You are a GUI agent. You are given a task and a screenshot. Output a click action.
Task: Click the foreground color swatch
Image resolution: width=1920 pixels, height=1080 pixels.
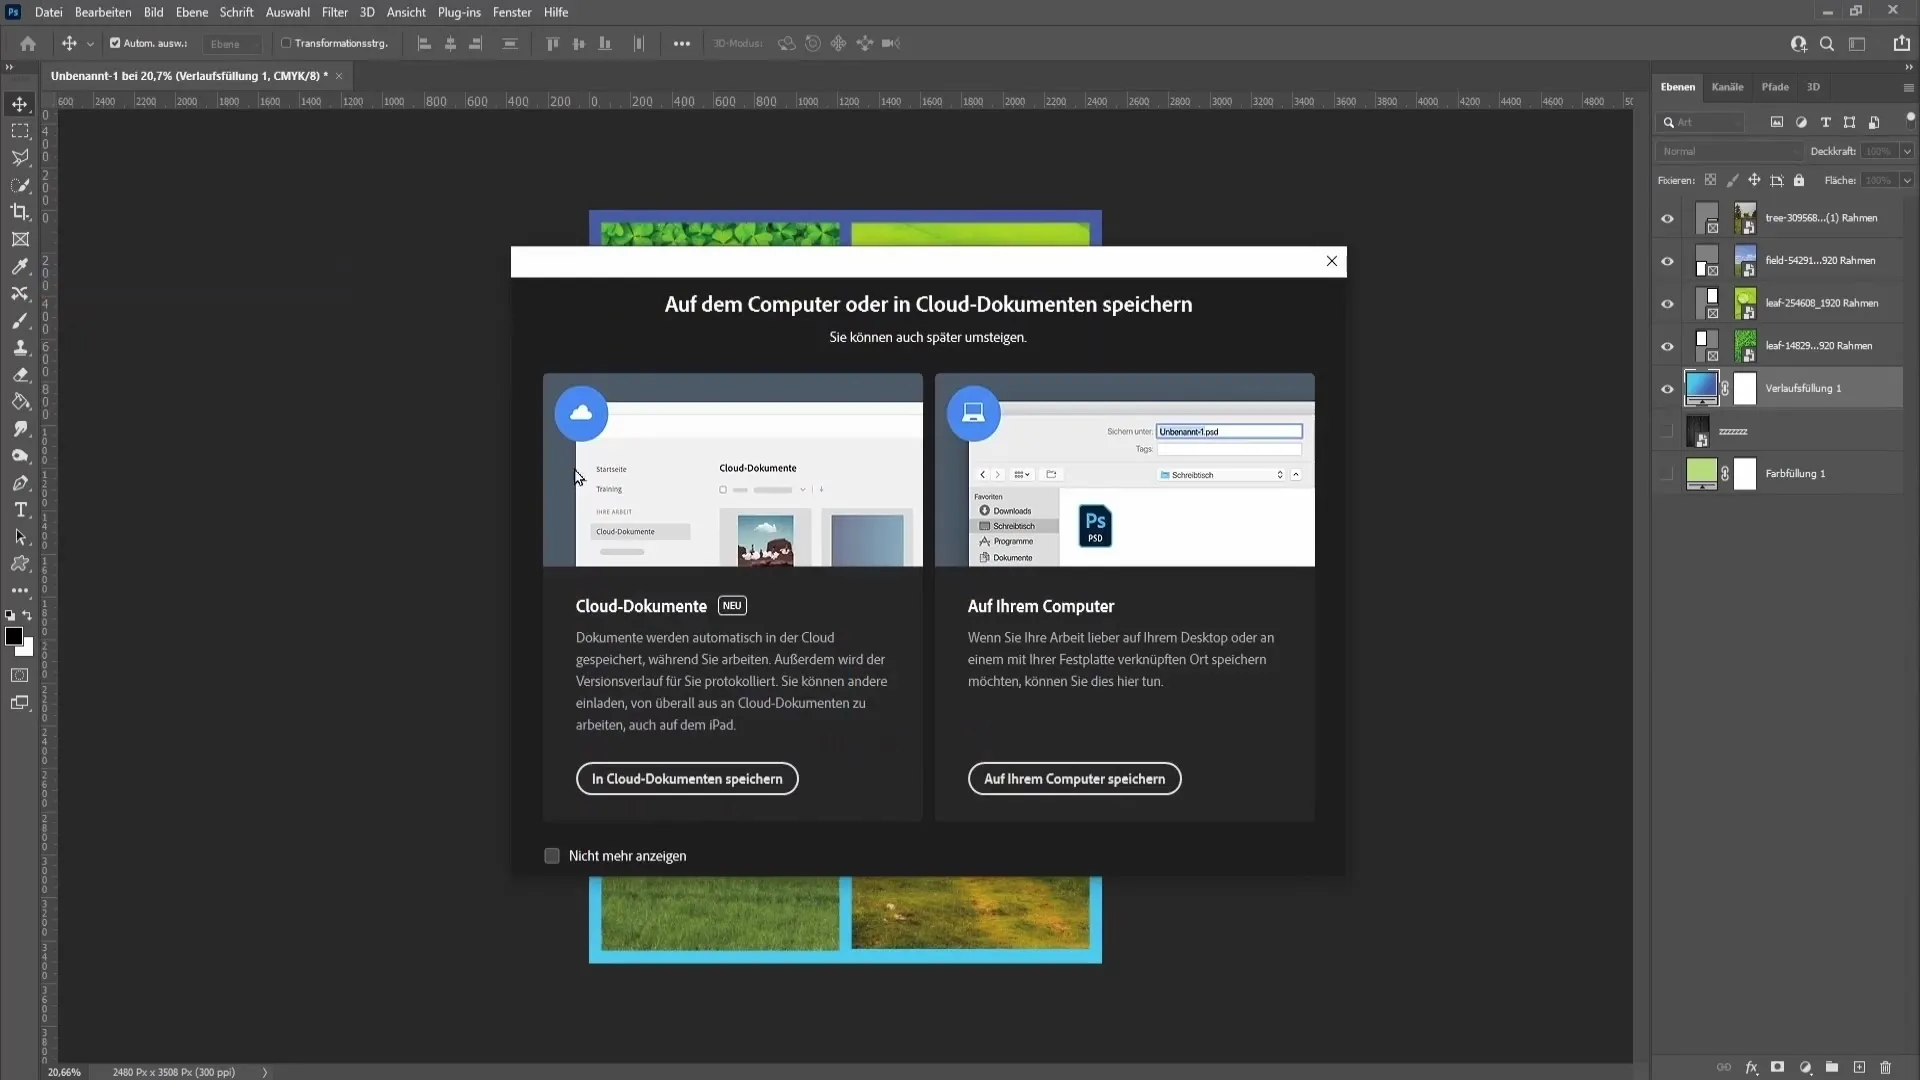(14, 637)
